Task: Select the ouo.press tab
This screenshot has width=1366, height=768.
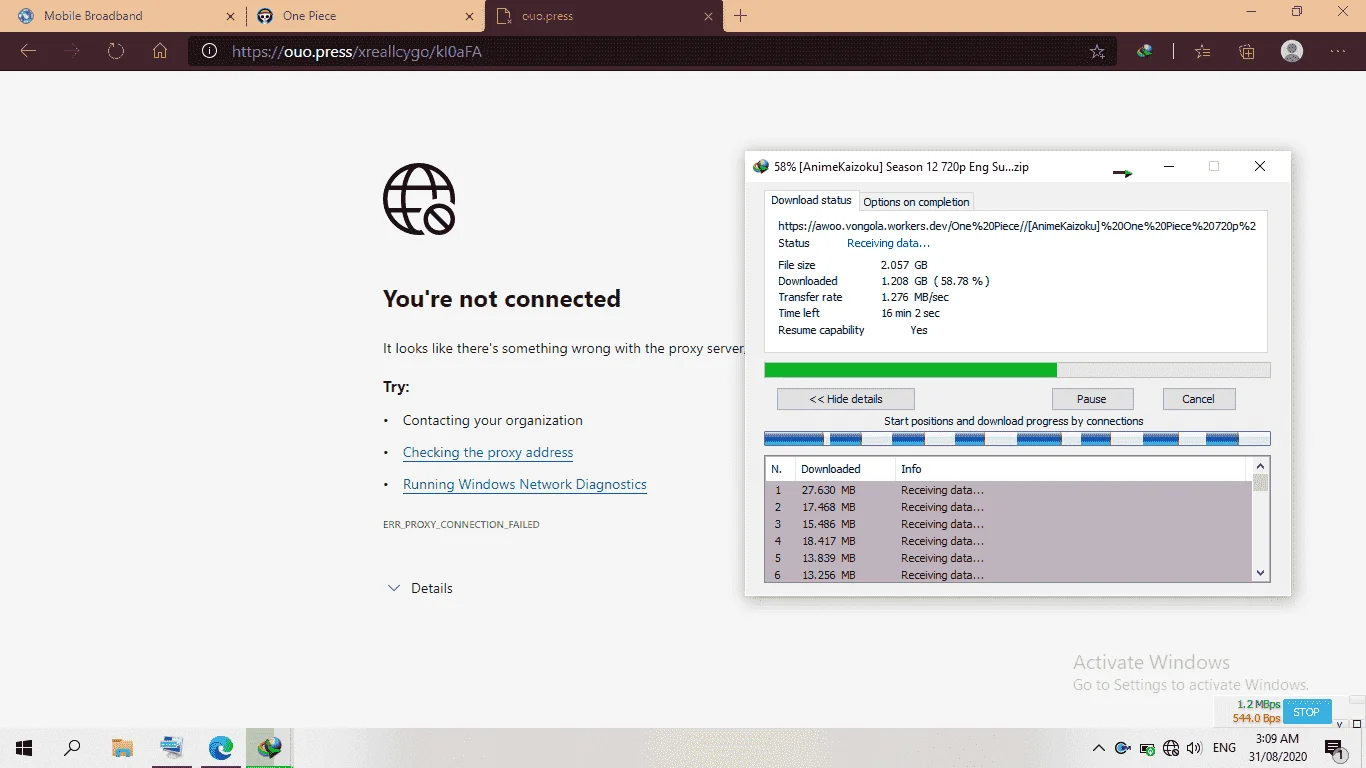Action: (603, 16)
